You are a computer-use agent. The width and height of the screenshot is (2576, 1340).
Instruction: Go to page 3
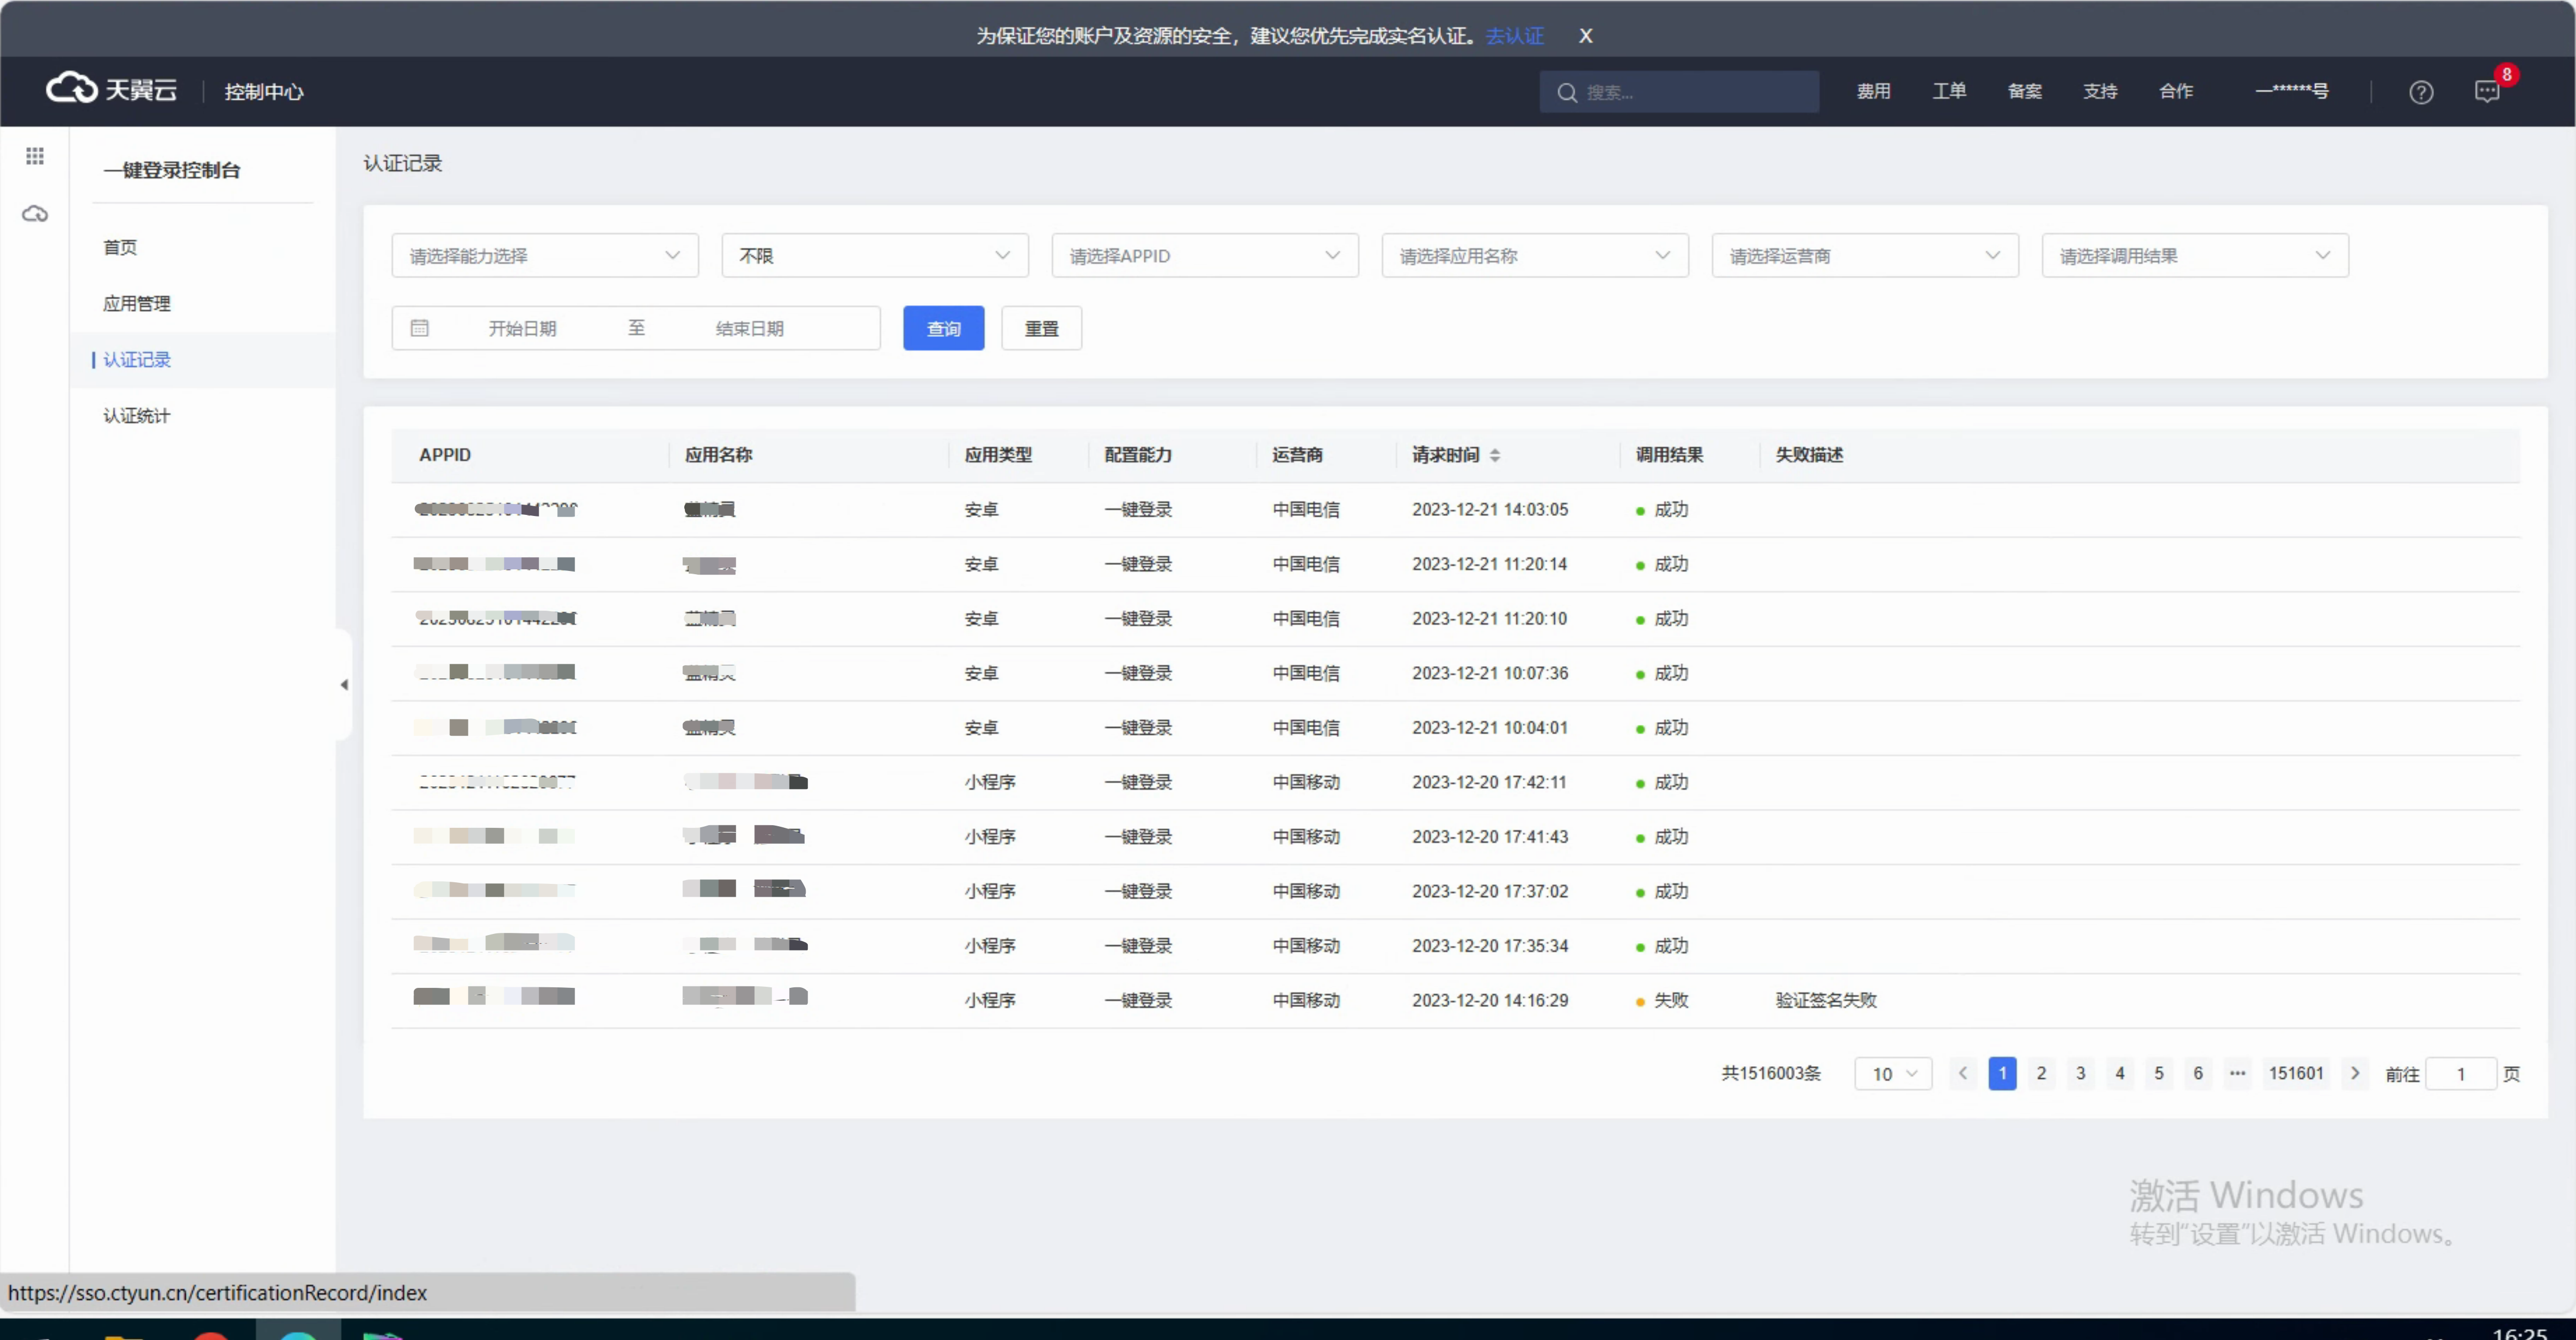coord(2080,1073)
